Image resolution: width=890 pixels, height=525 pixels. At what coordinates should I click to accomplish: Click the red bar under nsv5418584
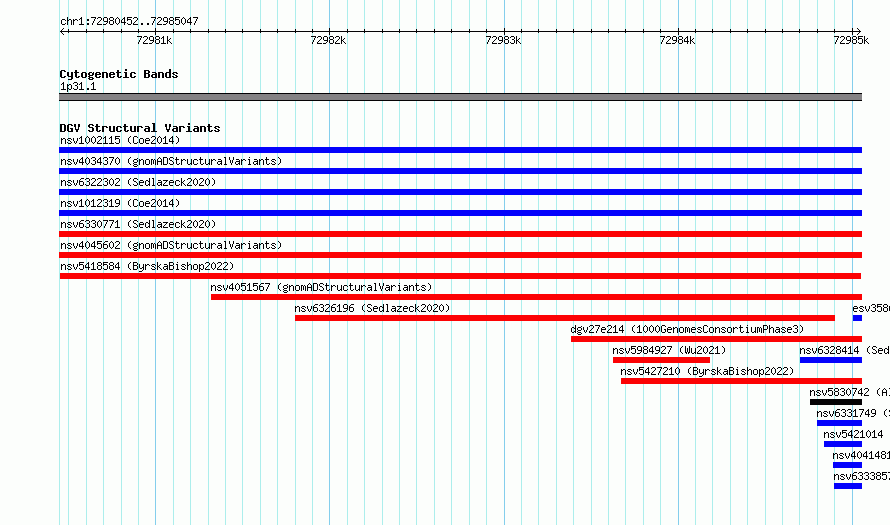coord(460,276)
